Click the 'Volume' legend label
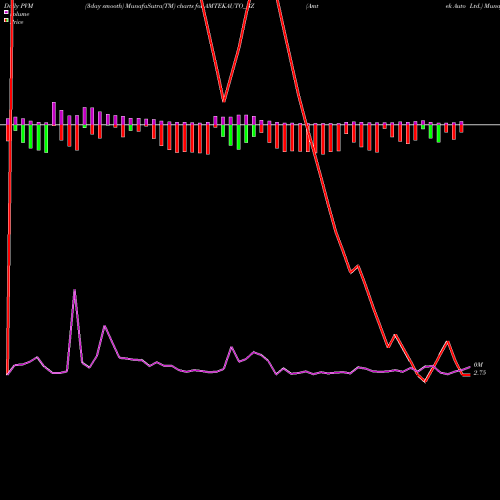 tap(20, 14)
